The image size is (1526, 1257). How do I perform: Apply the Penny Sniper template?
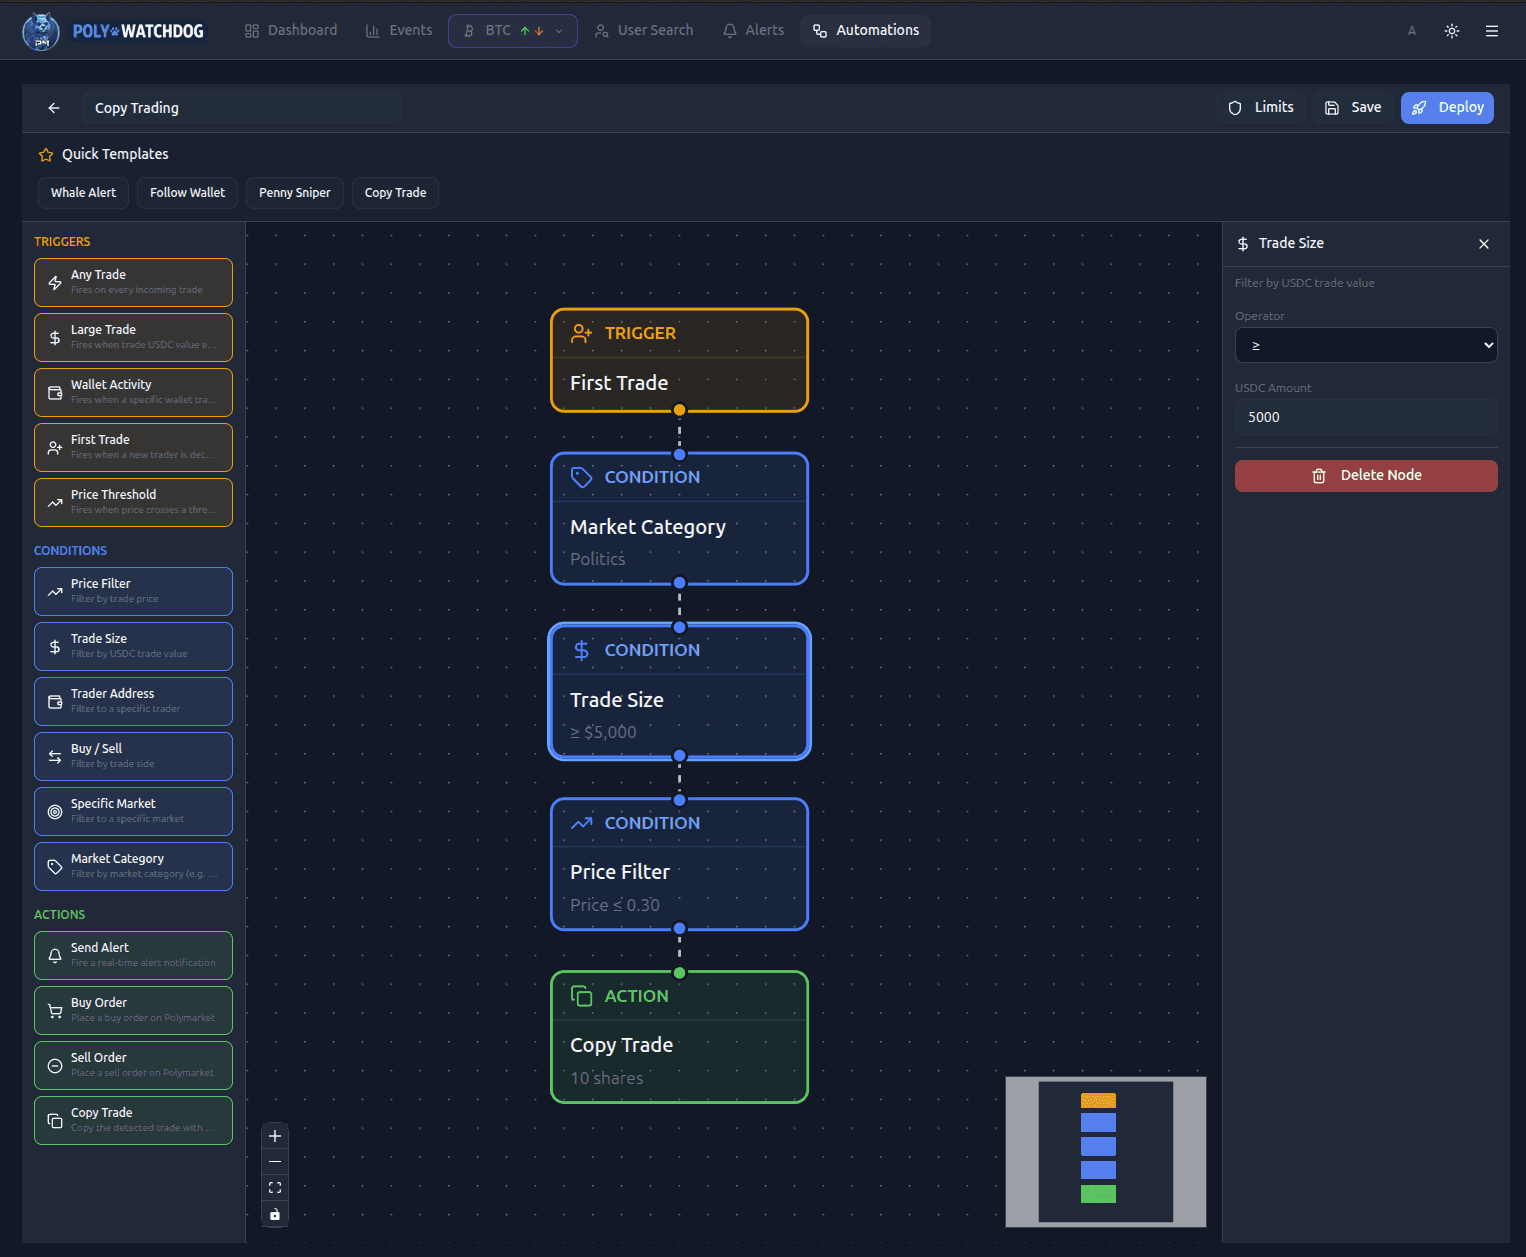[295, 193]
